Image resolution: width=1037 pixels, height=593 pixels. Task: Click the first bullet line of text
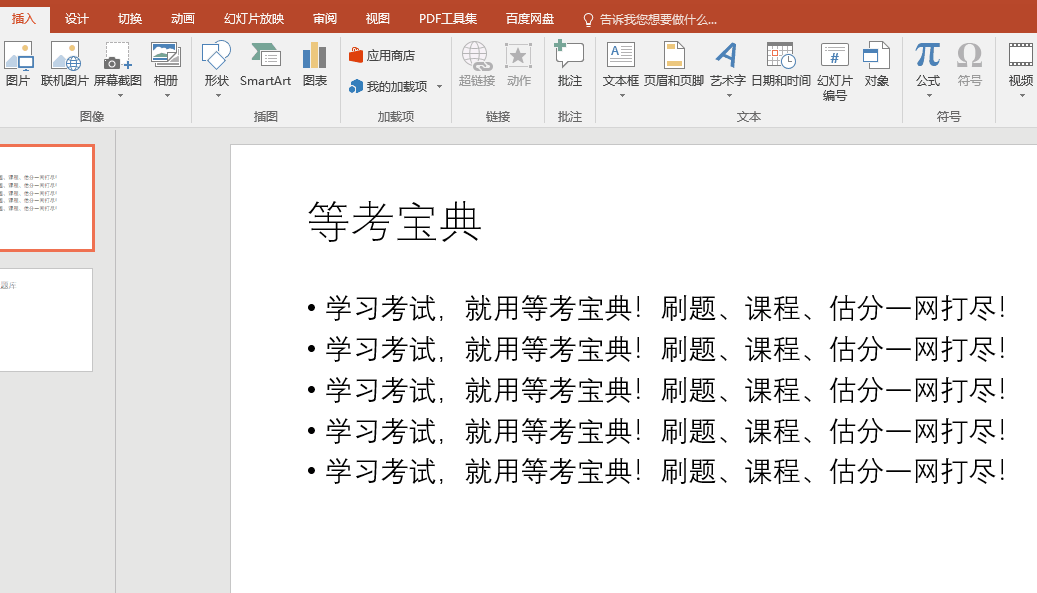click(x=665, y=309)
